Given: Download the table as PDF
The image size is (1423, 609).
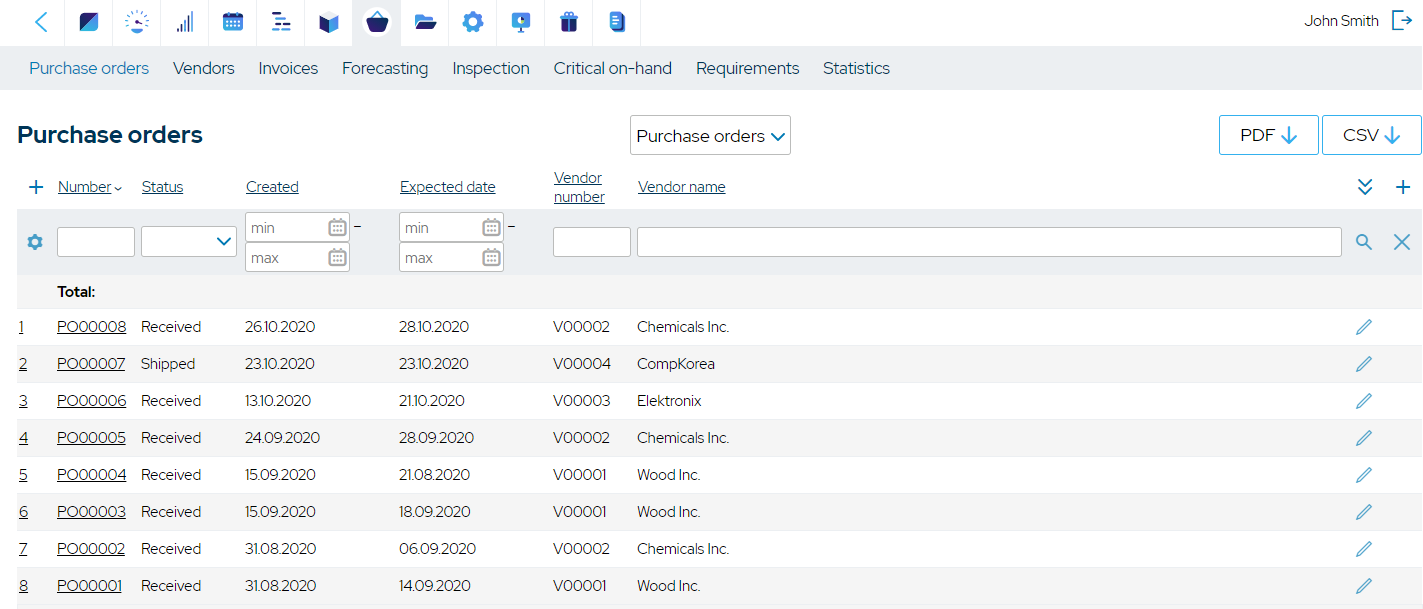Looking at the screenshot, I should click(1268, 134).
